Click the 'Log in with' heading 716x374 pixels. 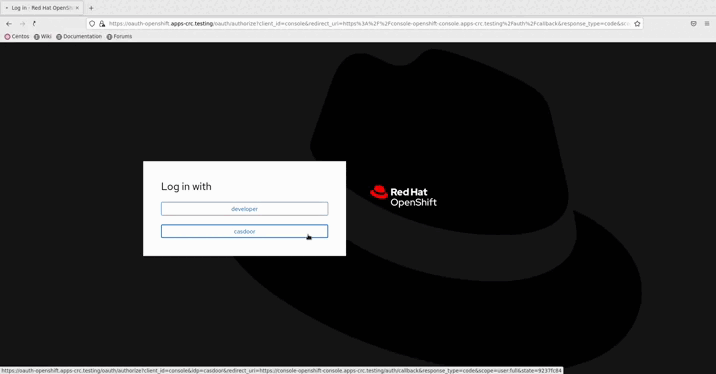pyautogui.click(x=186, y=186)
